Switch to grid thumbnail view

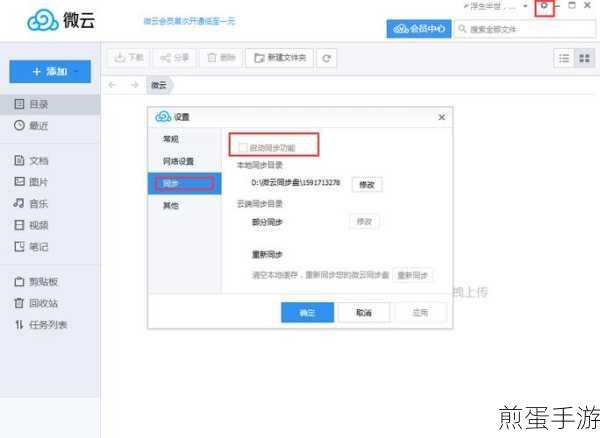[584, 58]
